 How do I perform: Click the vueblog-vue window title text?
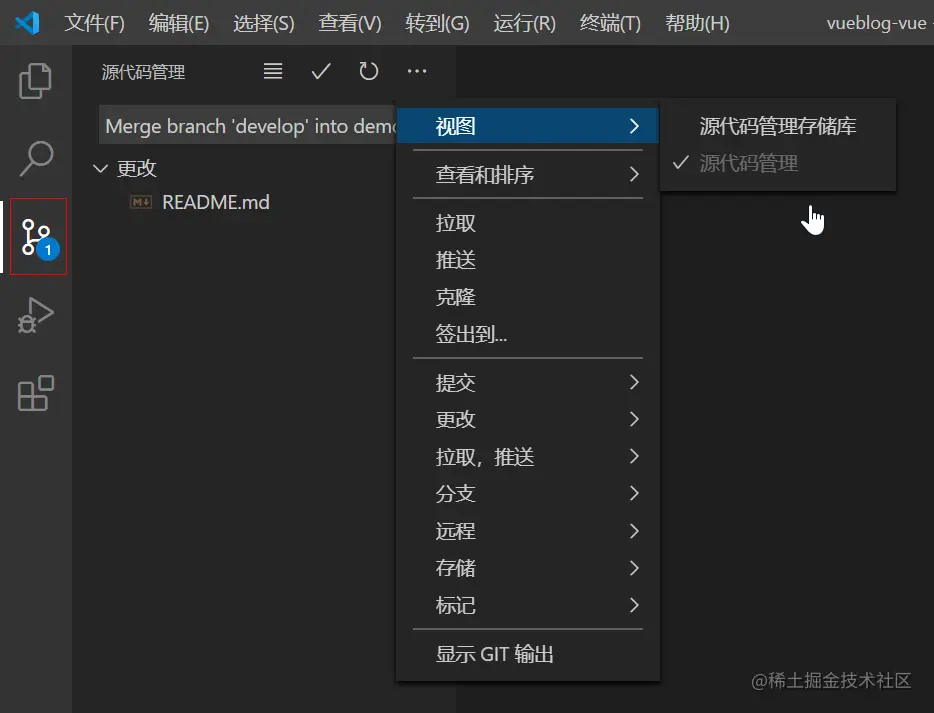point(876,23)
